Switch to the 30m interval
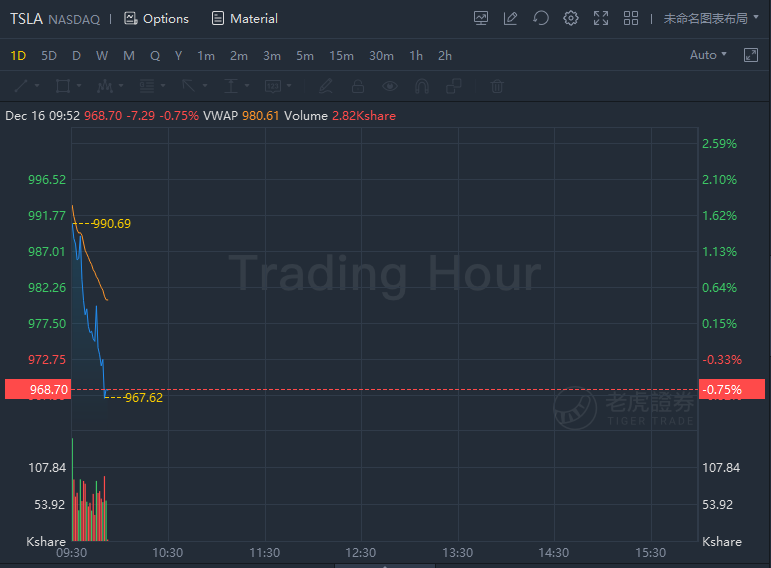771x568 pixels. [382, 56]
